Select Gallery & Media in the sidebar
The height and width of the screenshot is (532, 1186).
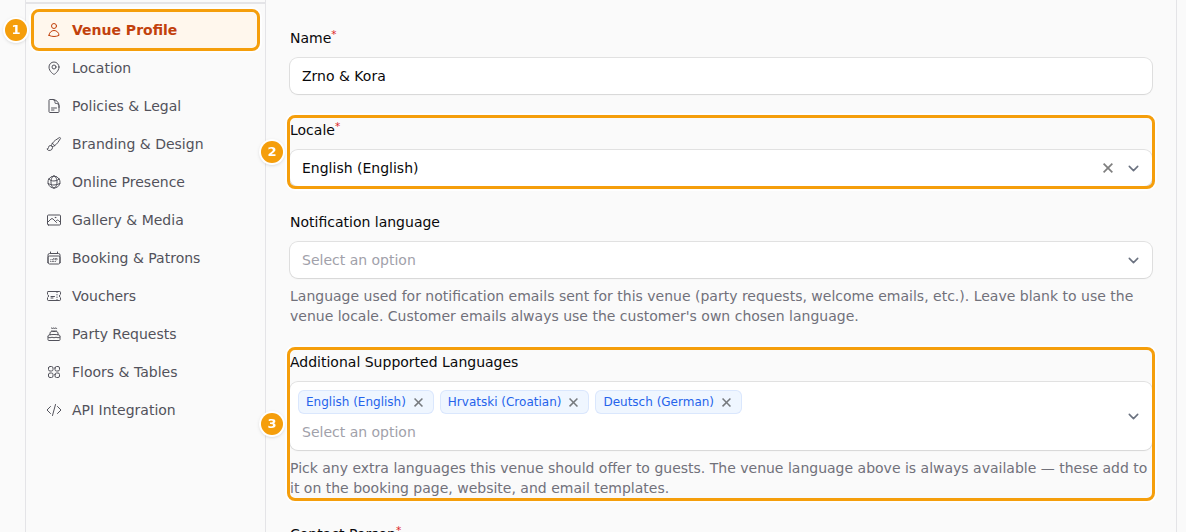pos(146,220)
